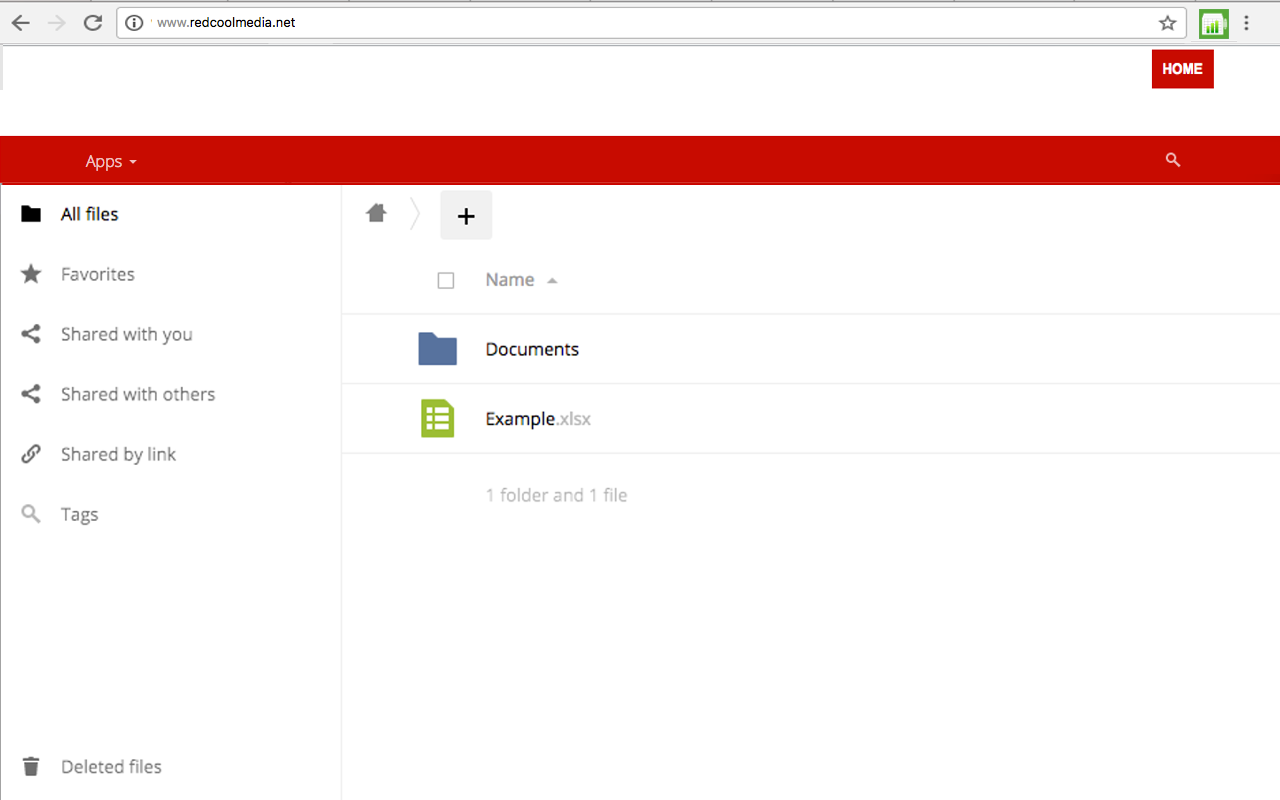The height and width of the screenshot is (800, 1280).
Task: Click the blue Documents folder icon
Action: [437, 349]
